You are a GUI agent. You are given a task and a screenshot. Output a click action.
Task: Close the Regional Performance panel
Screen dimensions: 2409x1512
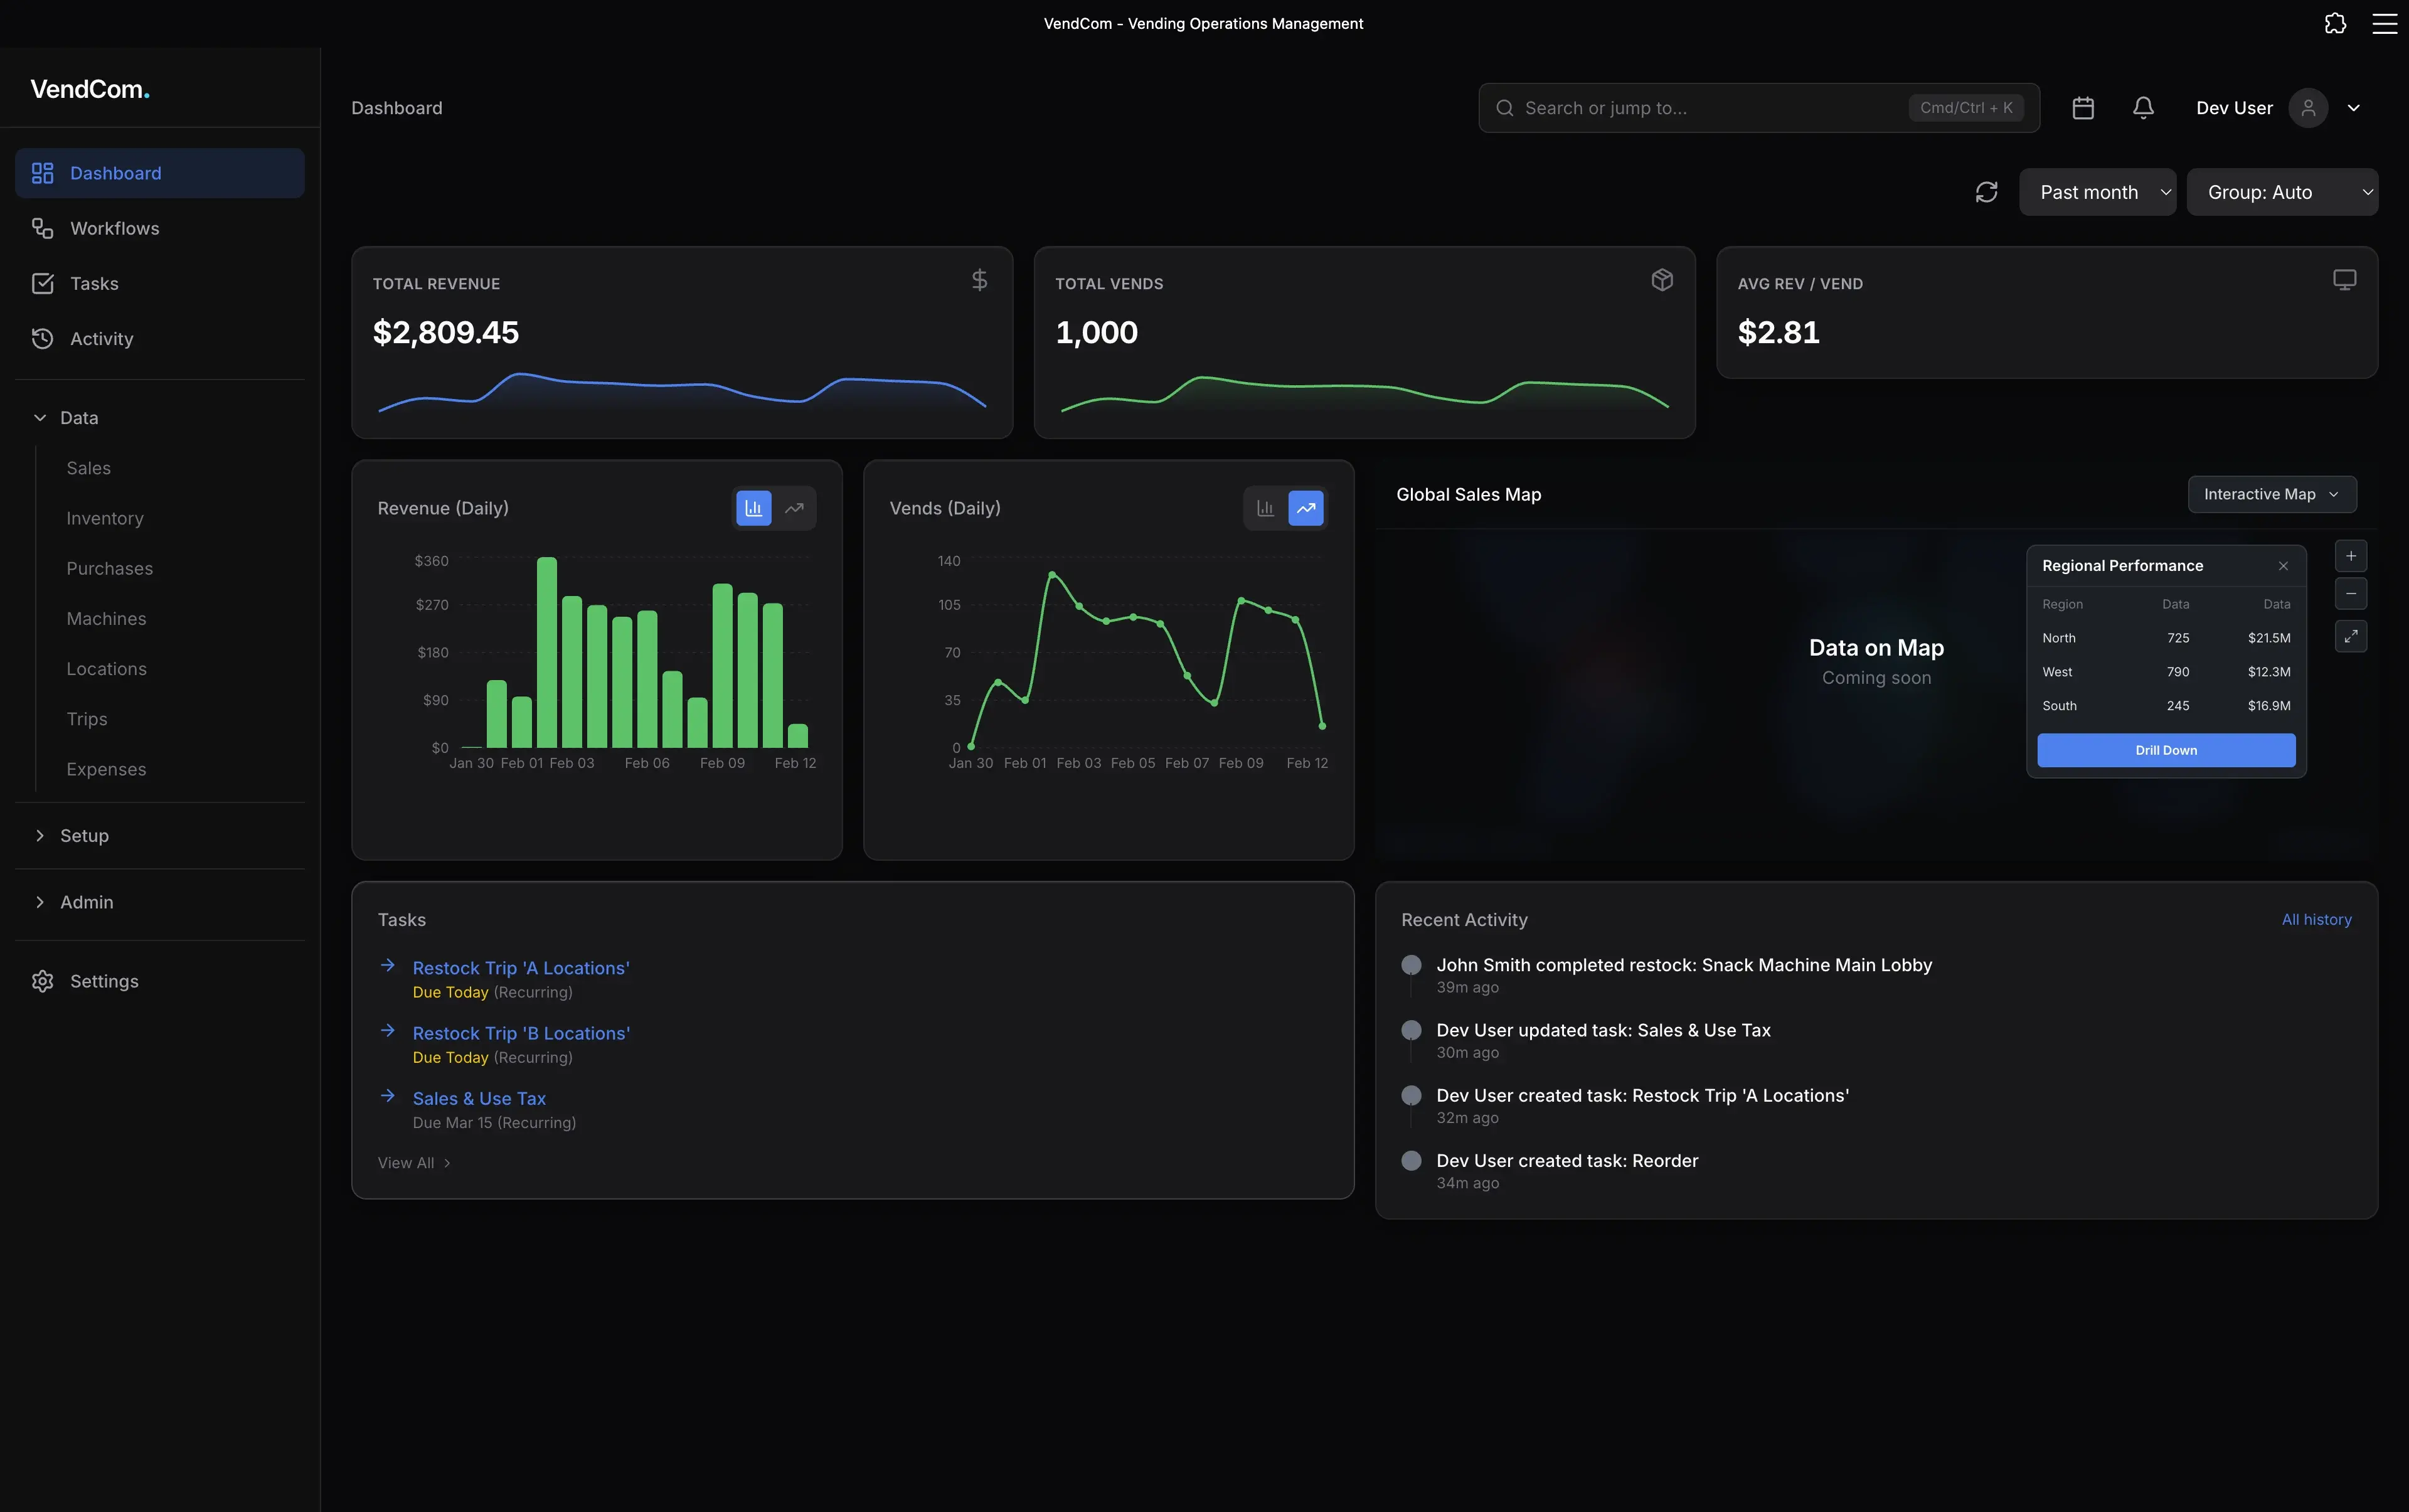point(2283,565)
